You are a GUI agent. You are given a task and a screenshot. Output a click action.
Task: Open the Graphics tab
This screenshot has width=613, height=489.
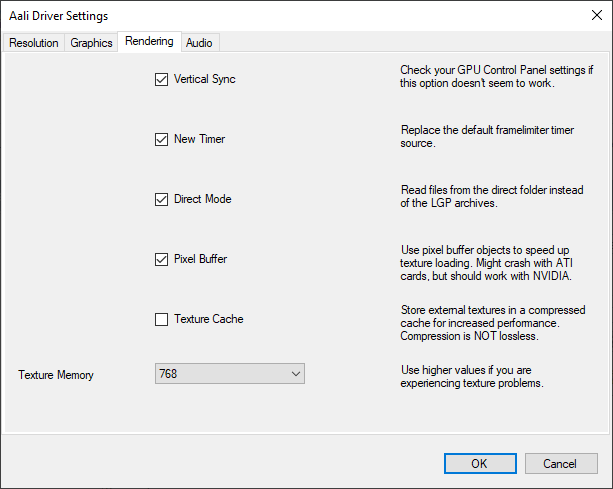coord(91,43)
